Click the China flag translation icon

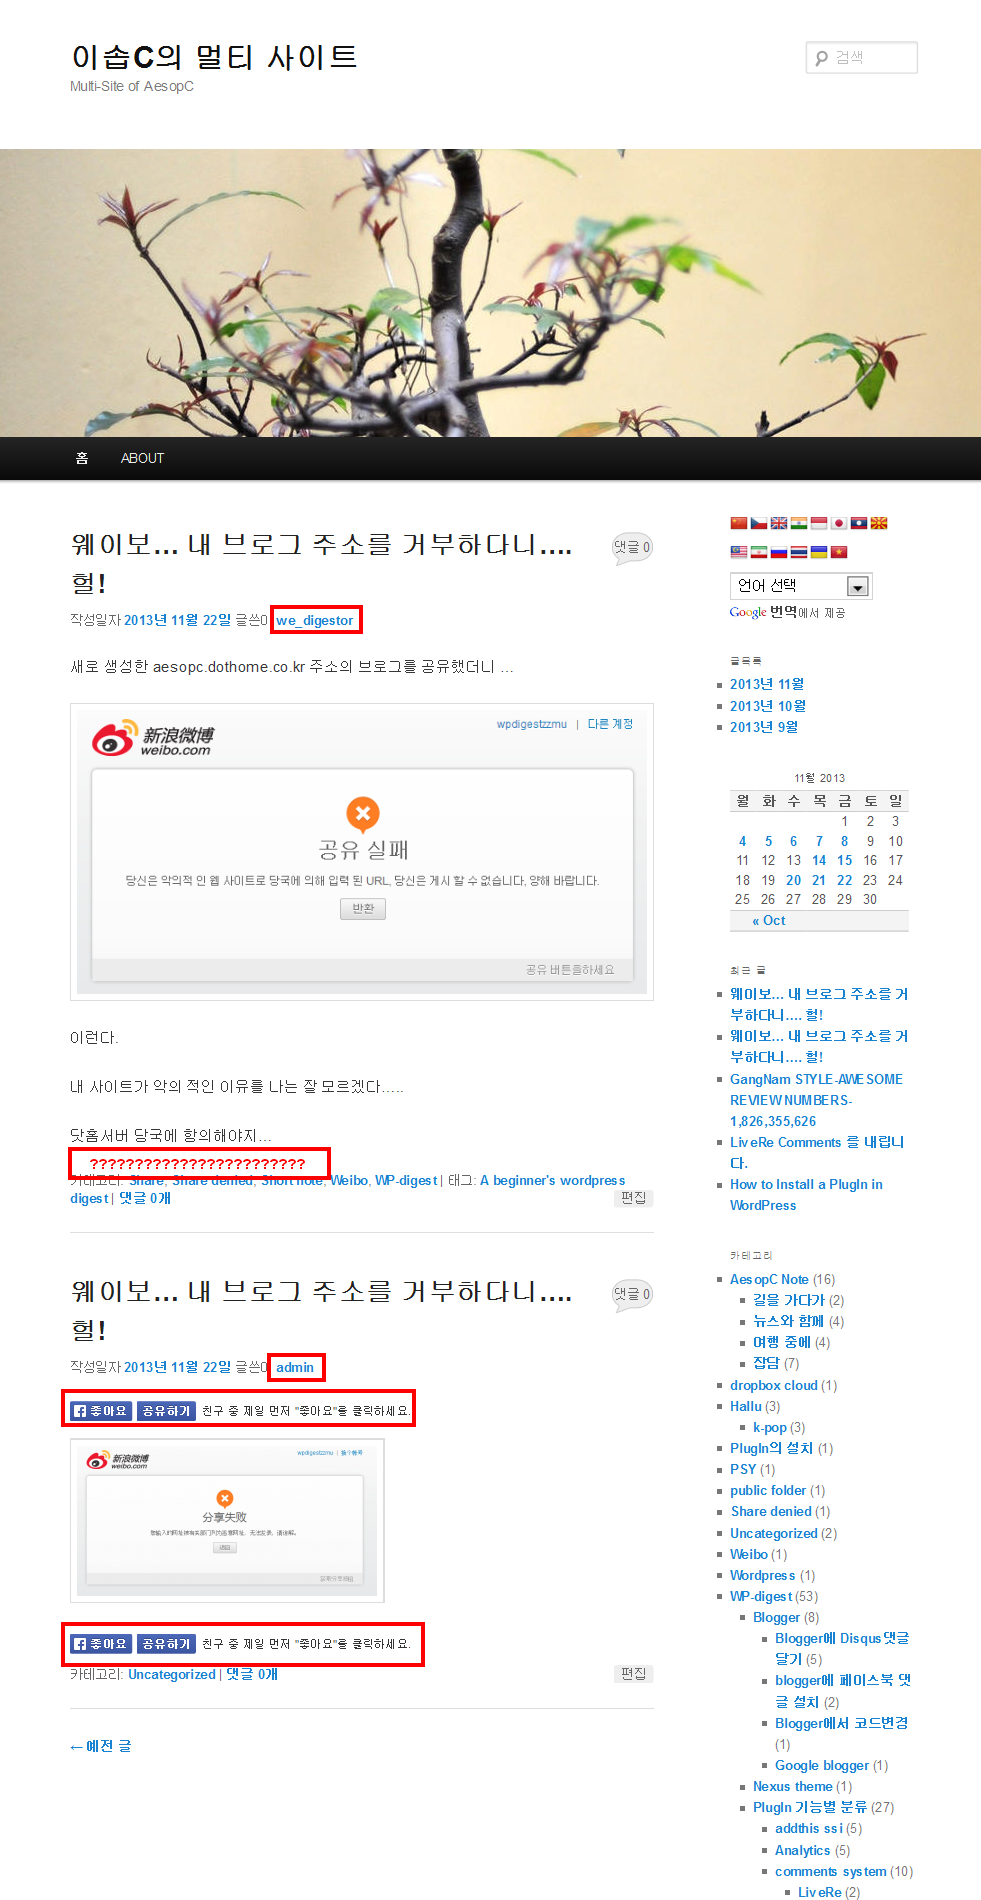point(739,523)
